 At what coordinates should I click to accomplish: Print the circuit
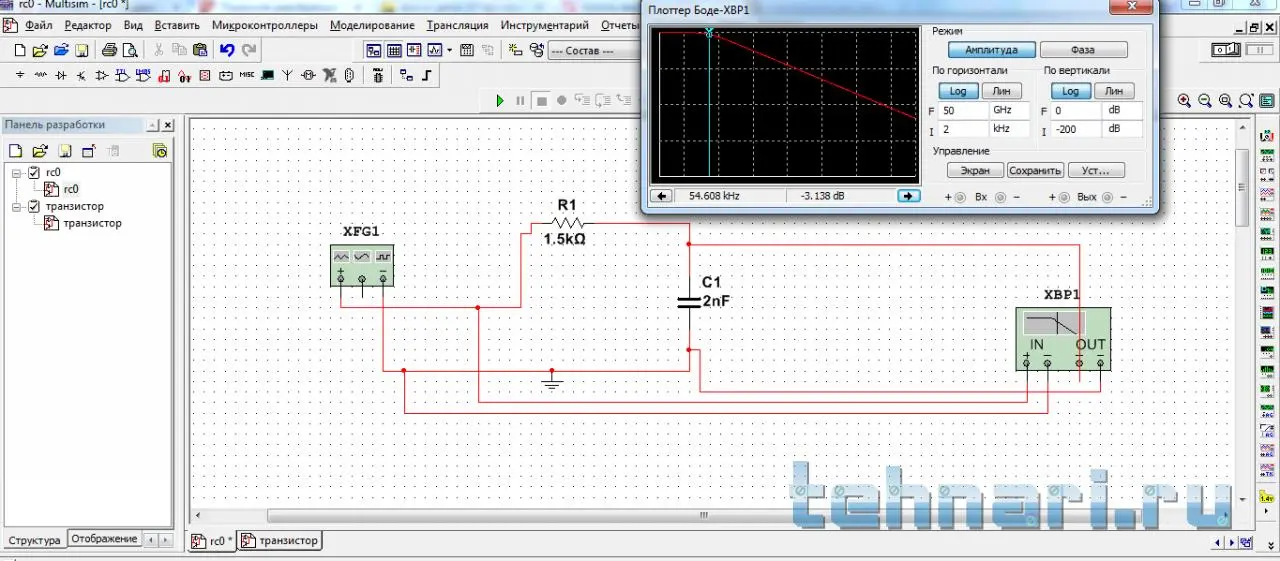[x=110, y=50]
